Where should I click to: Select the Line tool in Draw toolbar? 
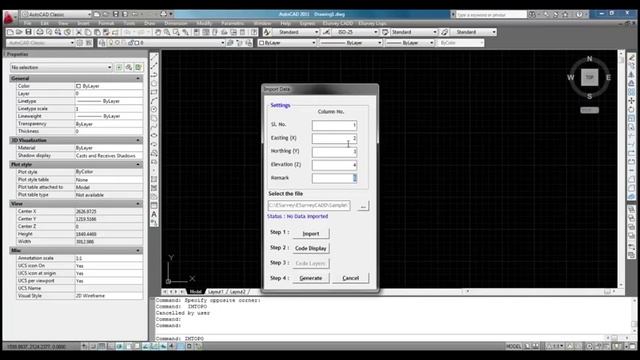coord(154,58)
